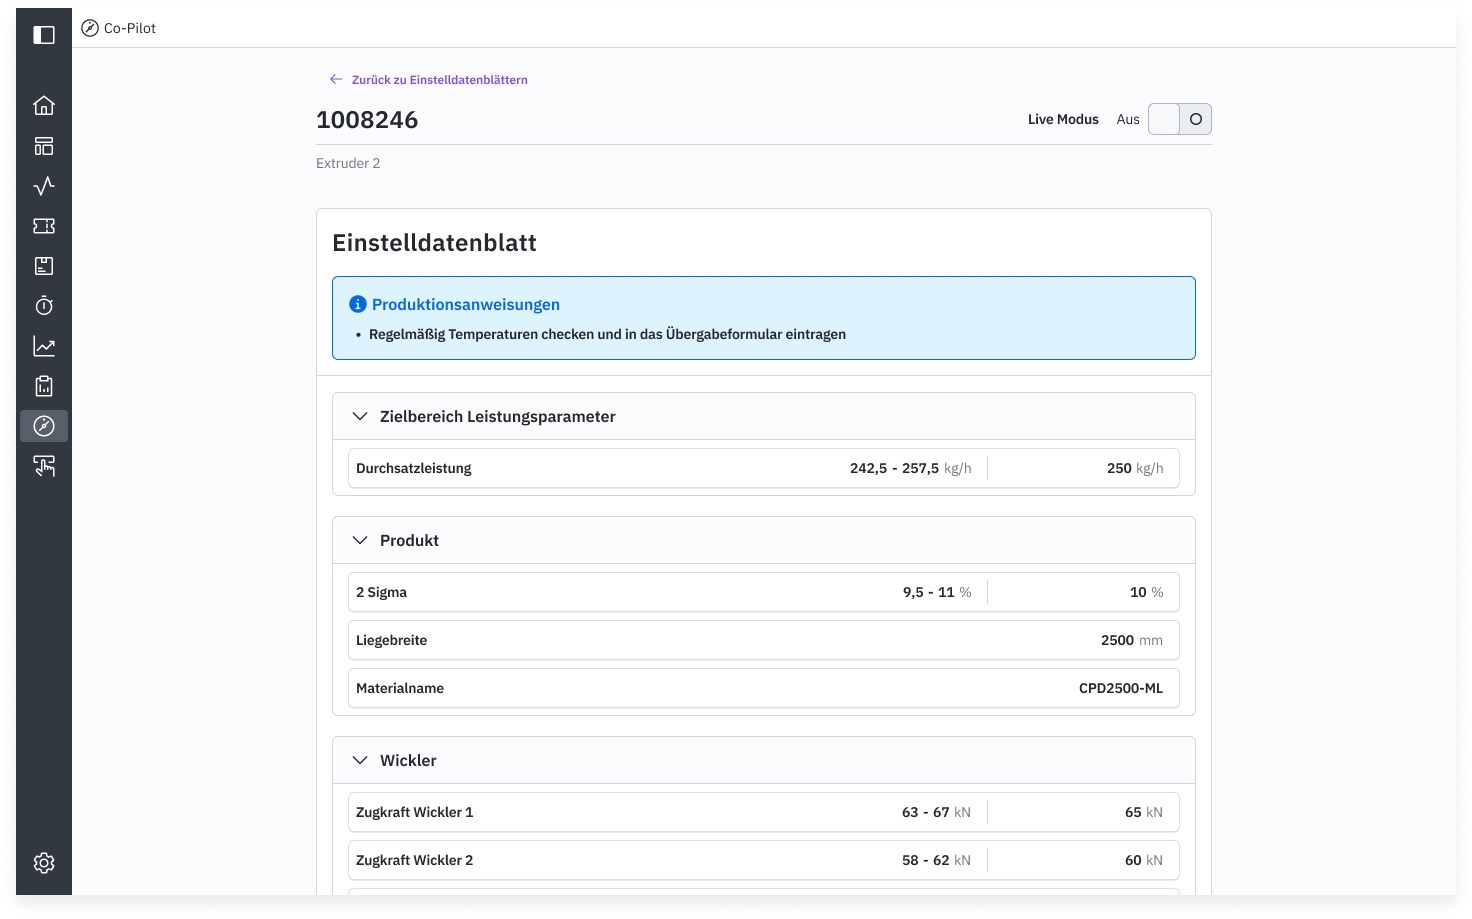Click the Co-Pilot header title
The width and height of the screenshot is (1472, 919).
pos(130,28)
